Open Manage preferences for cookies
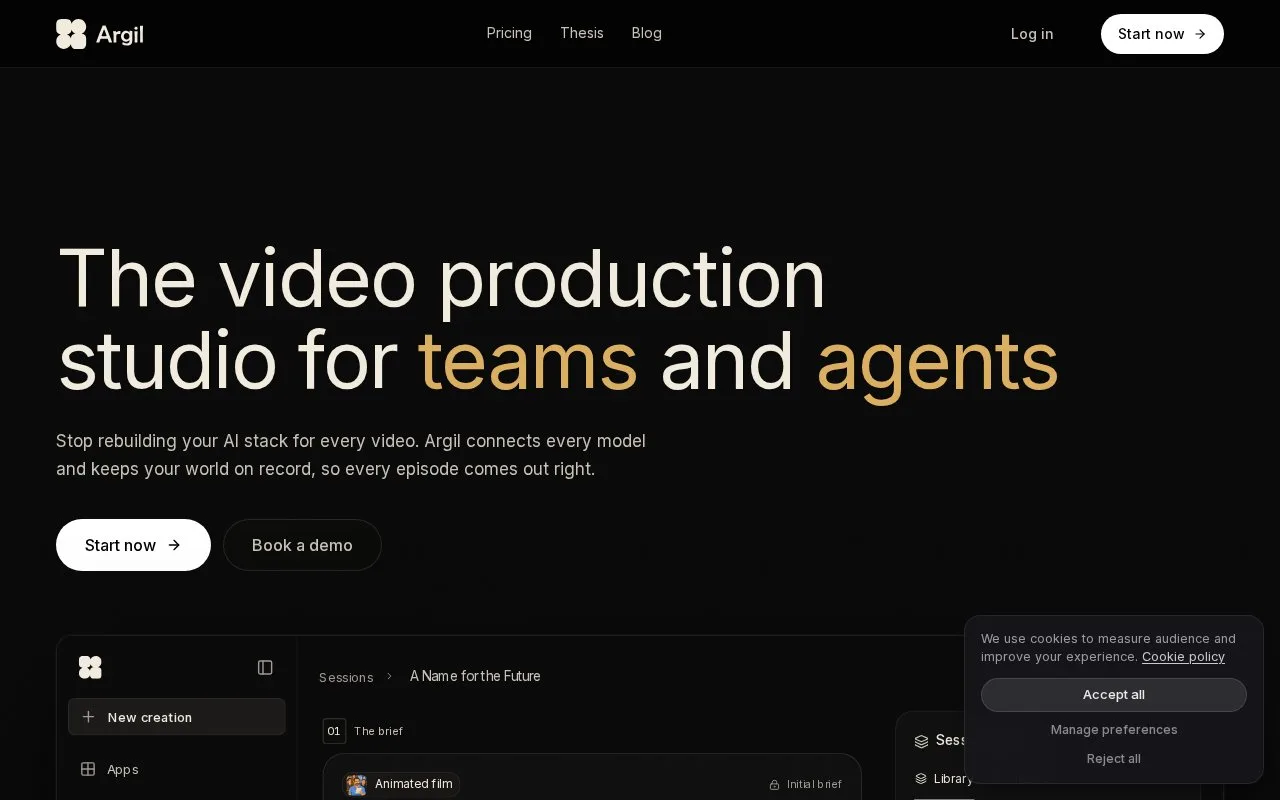Screen dimensions: 1280x800 click(x=1114, y=730)
